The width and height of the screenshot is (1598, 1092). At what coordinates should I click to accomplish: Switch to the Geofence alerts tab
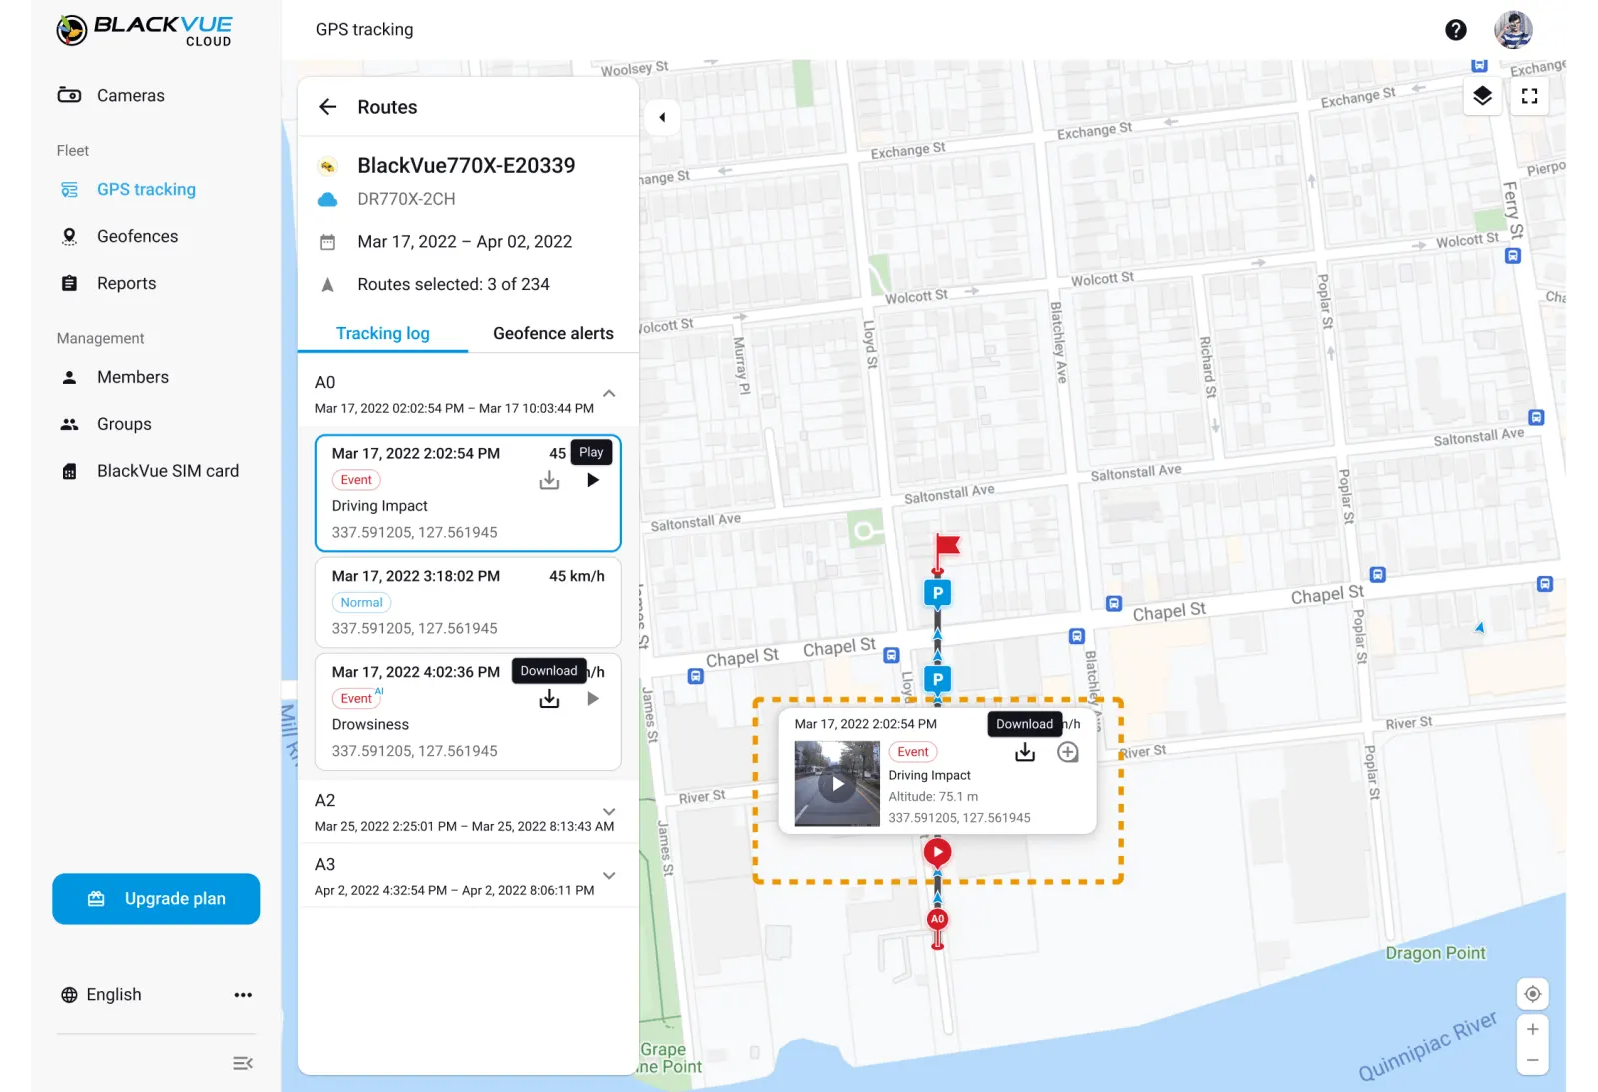coord(553,333)
